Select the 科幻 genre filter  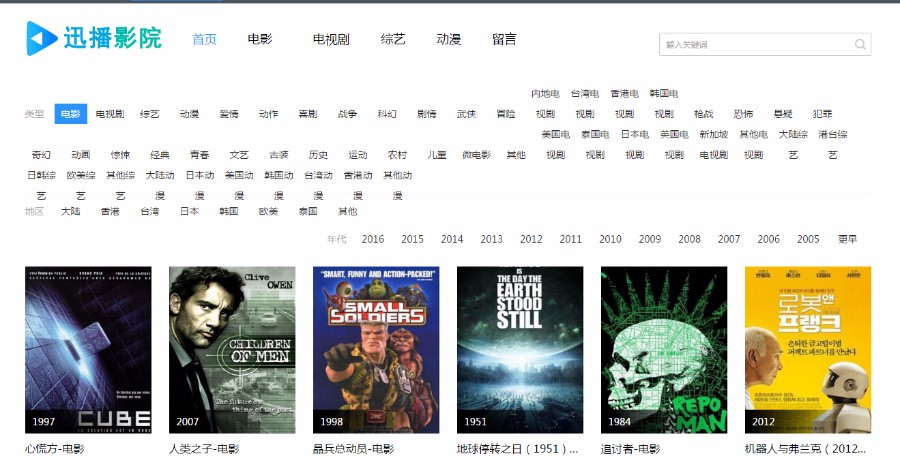(x=387, y=114)
